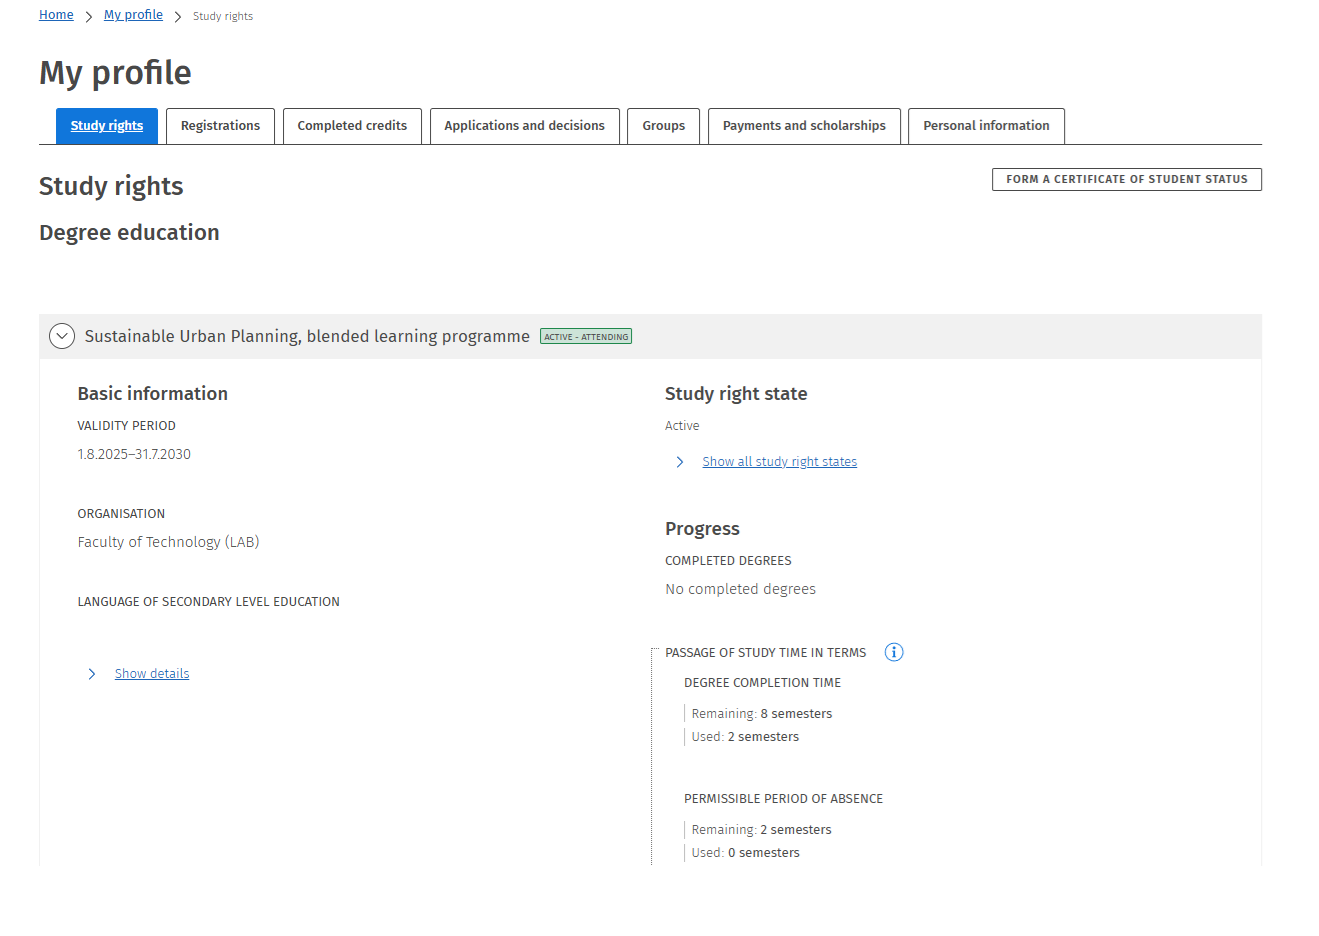Click Language of secondary level education label
The image size is (1319, 936).
point(209,602)
